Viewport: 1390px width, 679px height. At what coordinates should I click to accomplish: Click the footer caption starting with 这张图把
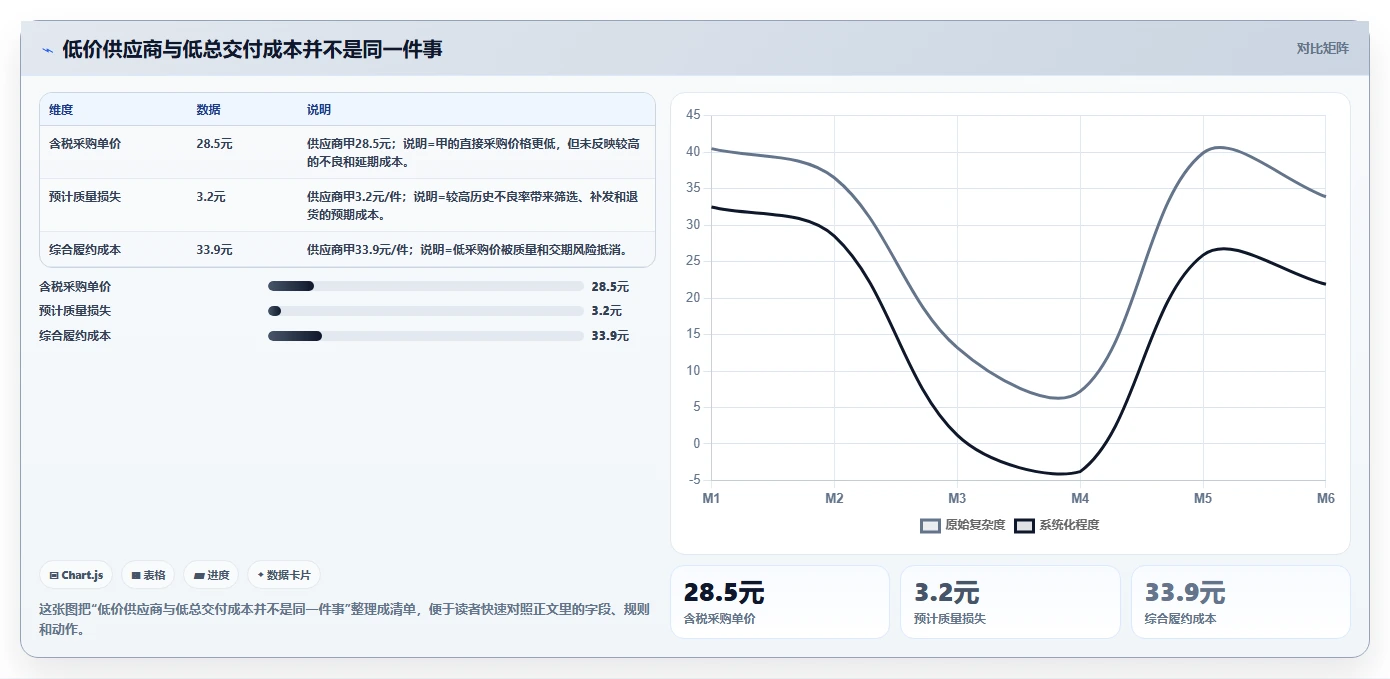pyautogui.click(x=344, y=619)
